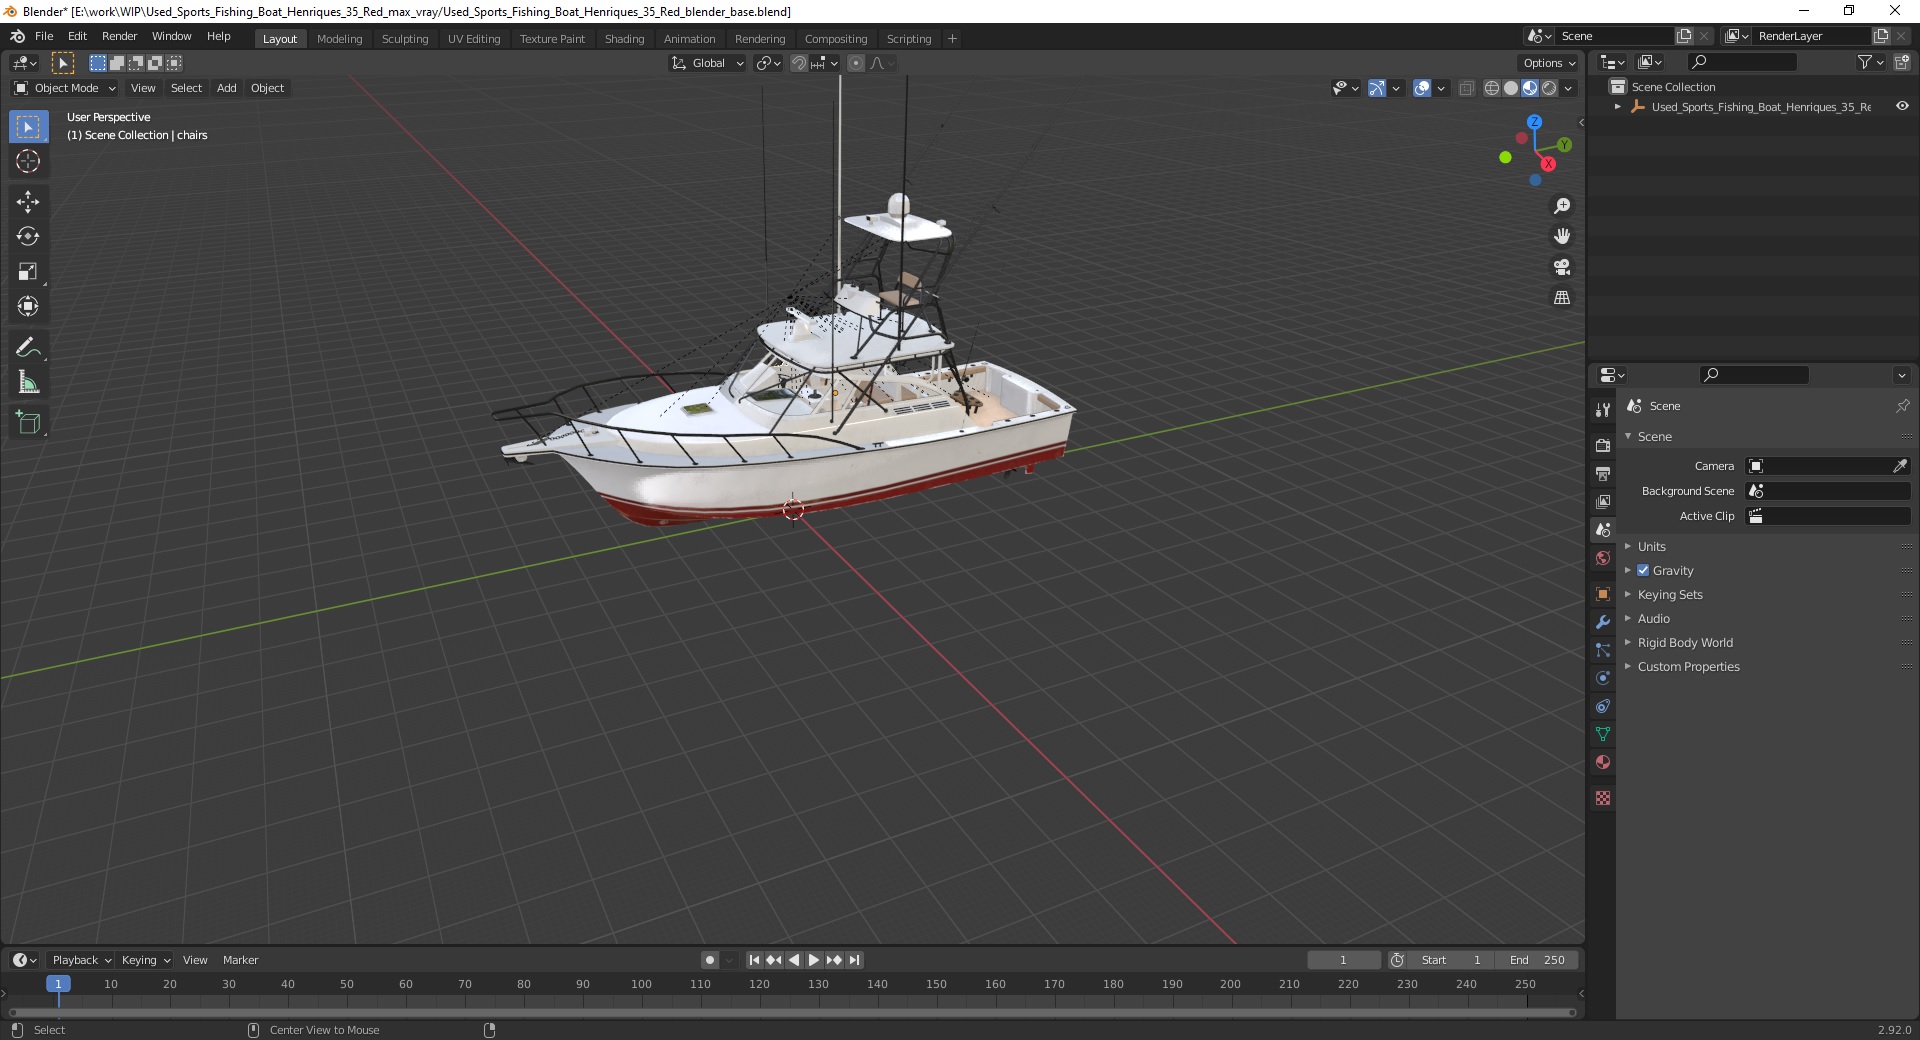This screenshot has width=1920, height=1040.
Task: Click the pan view hand icon
Action: (1562, 237)
